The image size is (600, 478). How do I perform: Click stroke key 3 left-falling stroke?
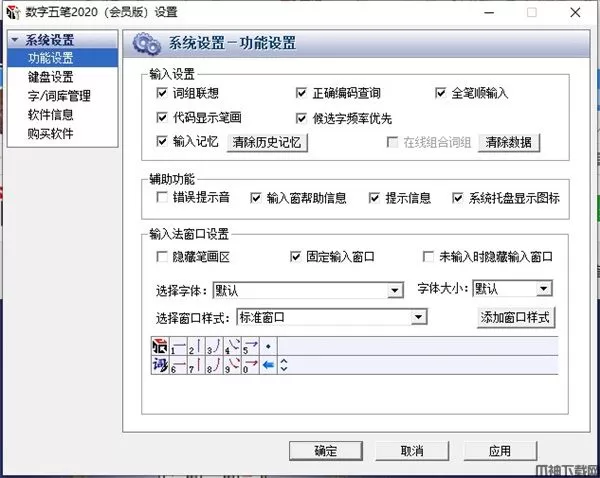click(x=214, y=346)
